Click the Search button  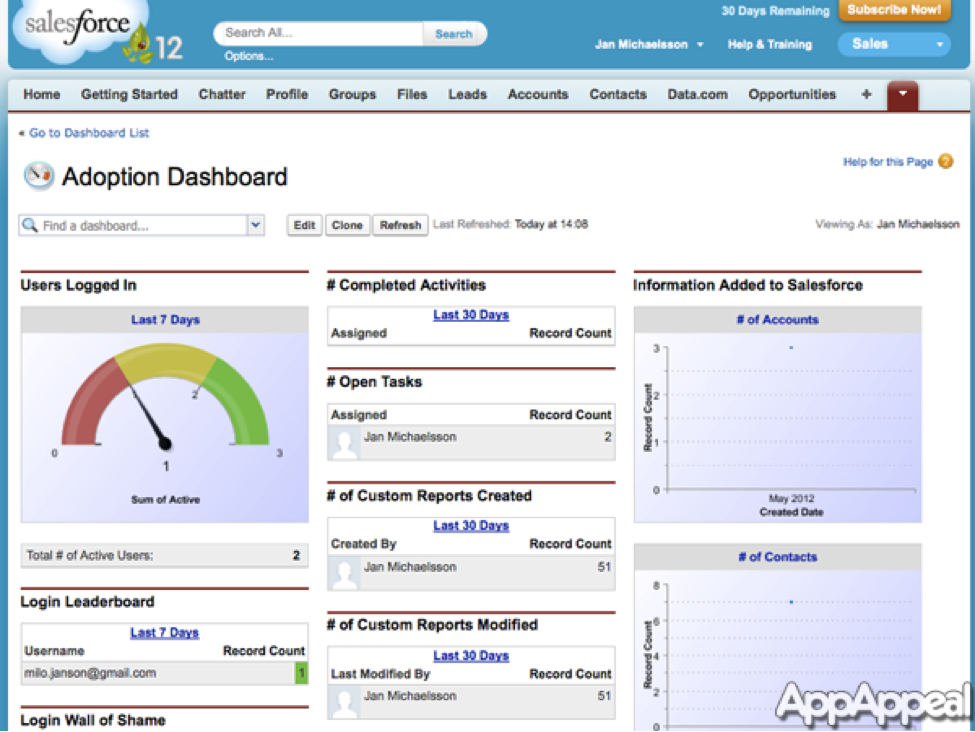click(453, 34)
